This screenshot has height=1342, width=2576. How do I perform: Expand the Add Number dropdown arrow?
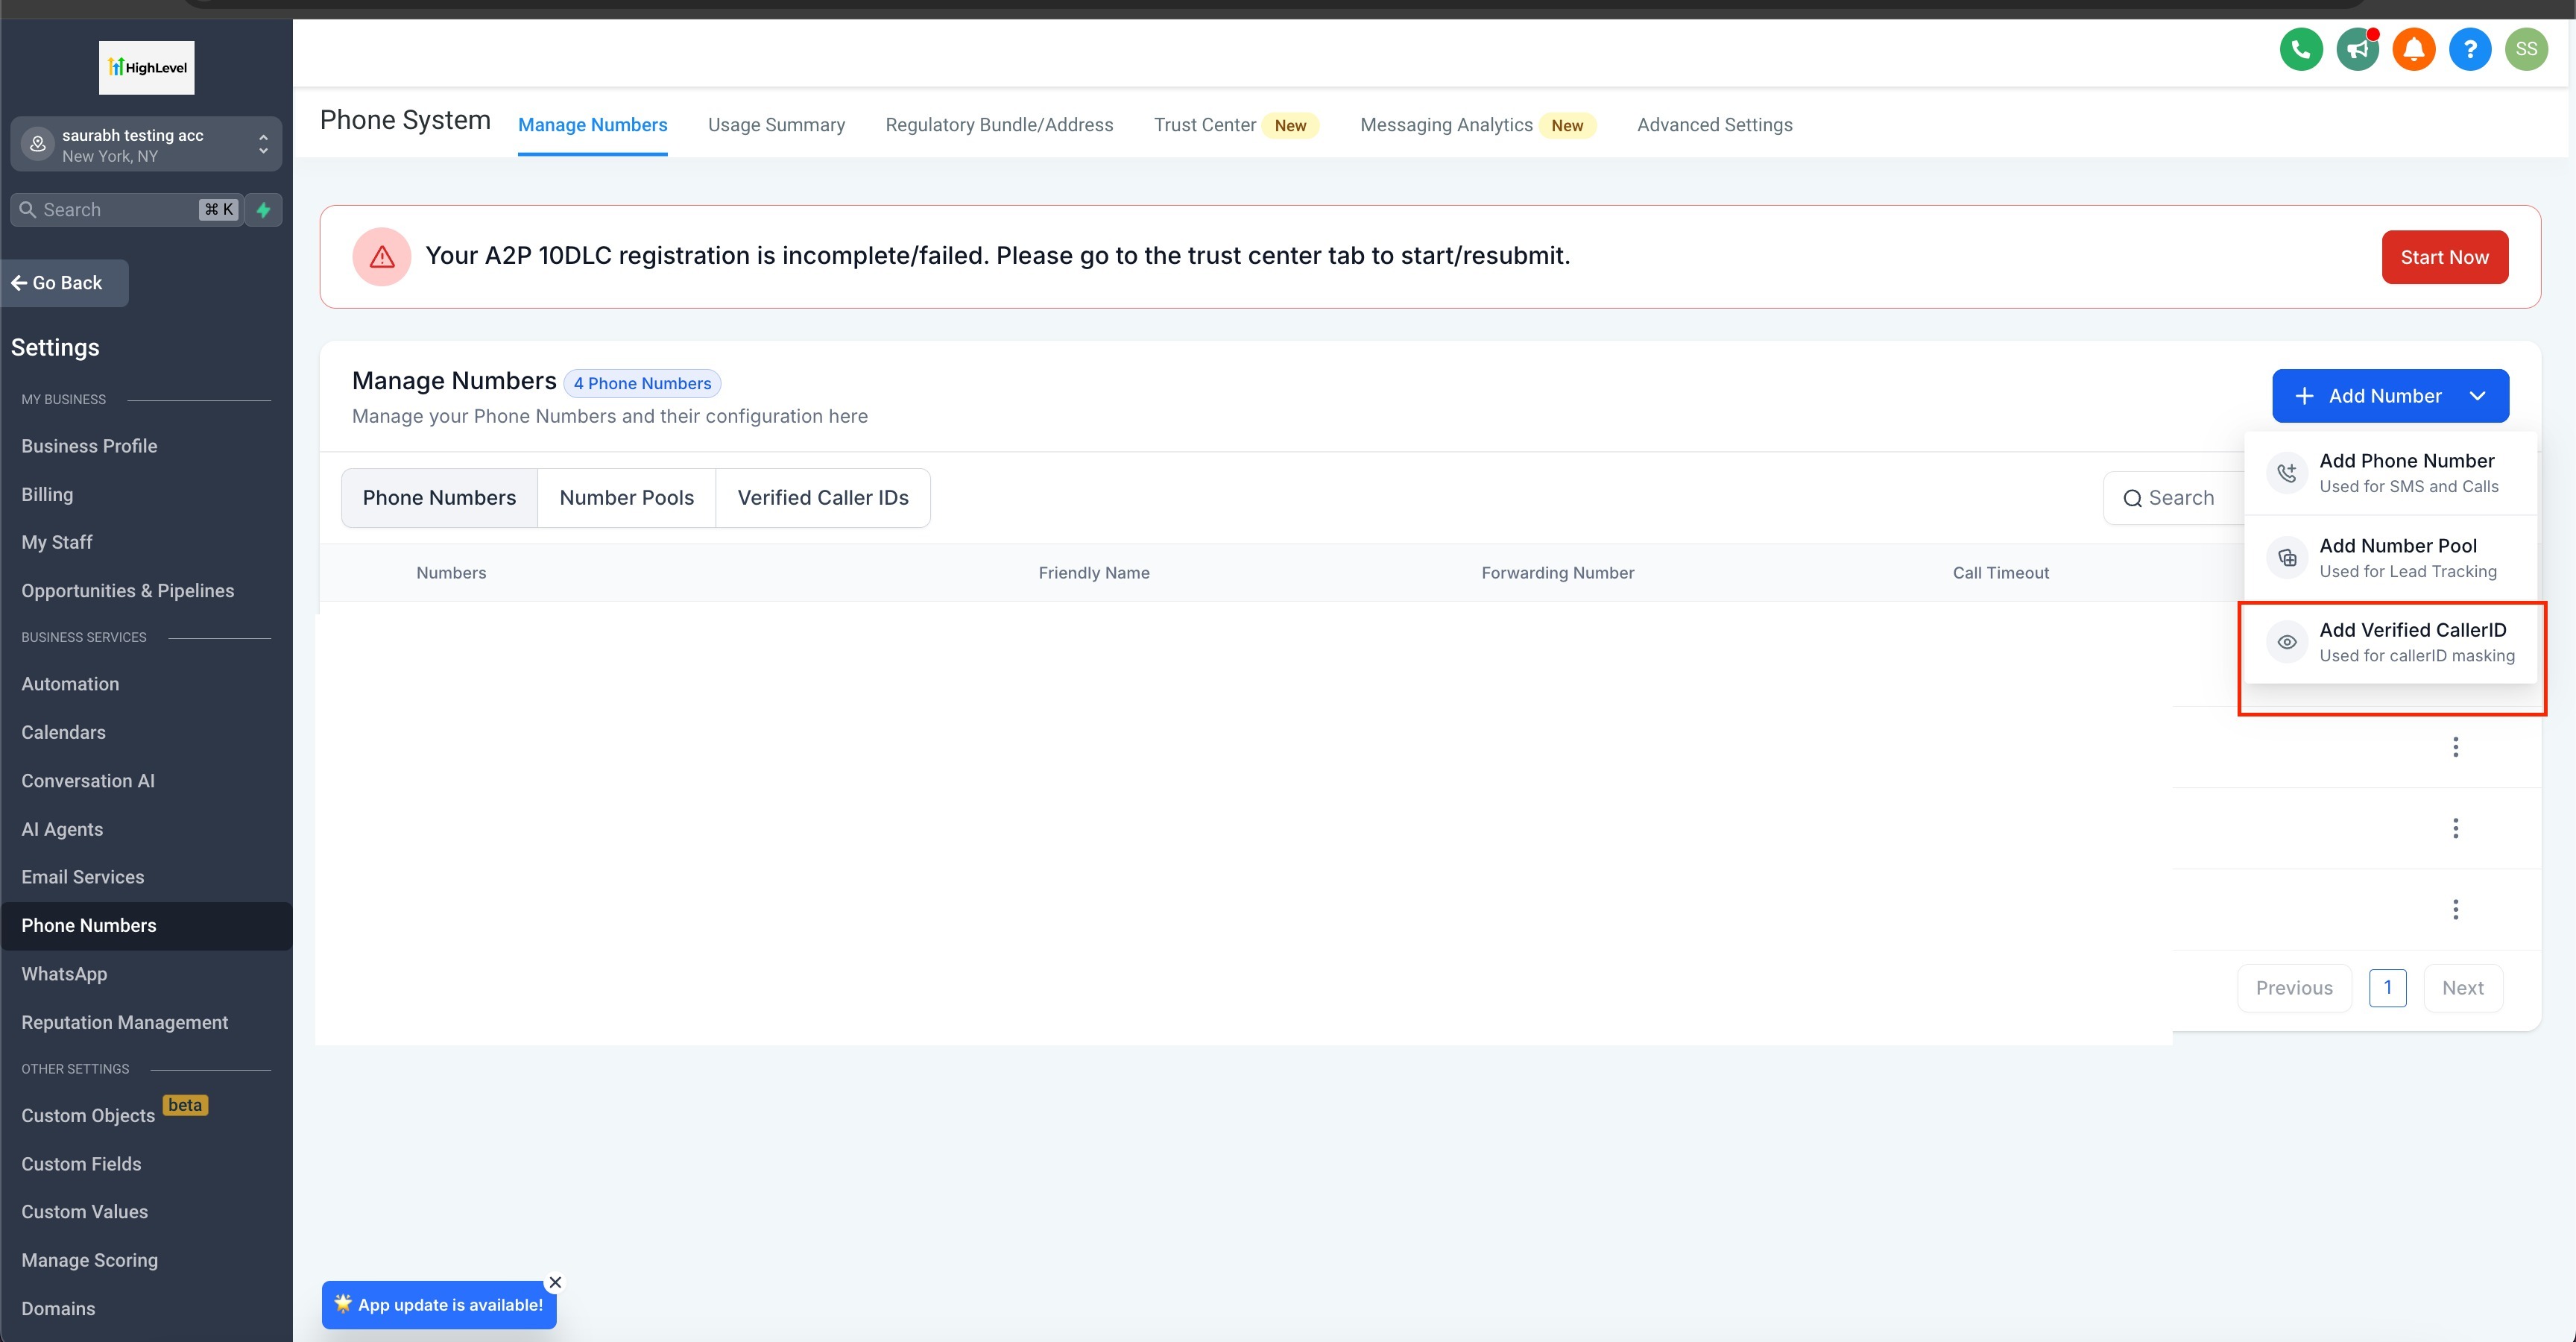(2477, 396)
